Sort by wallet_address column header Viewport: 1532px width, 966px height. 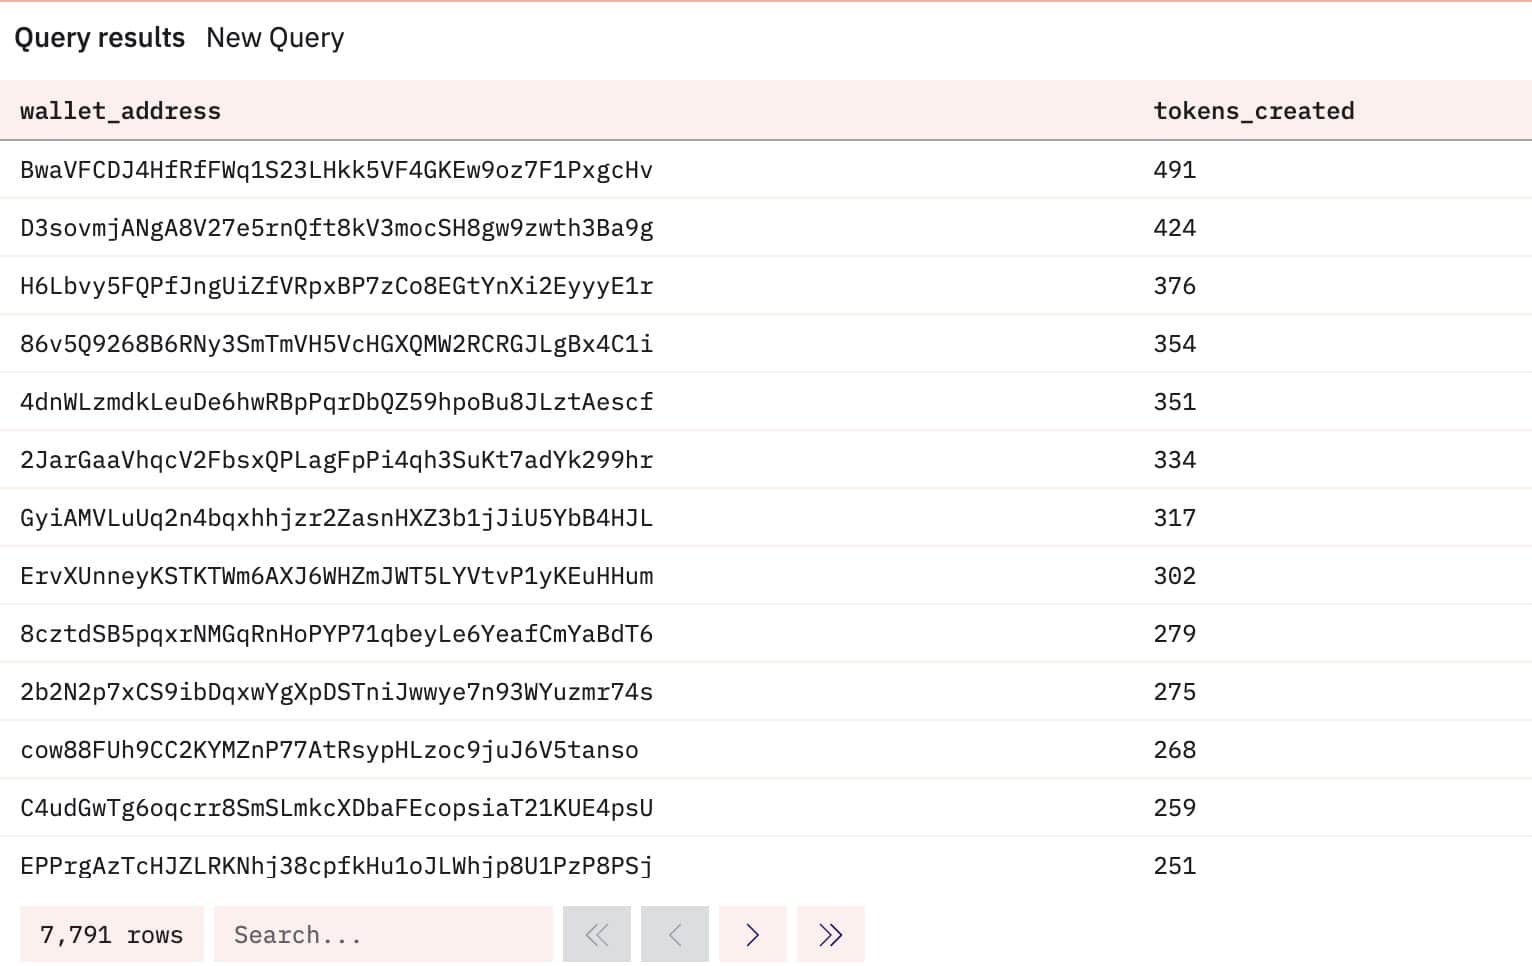click(x=120, y=111)
